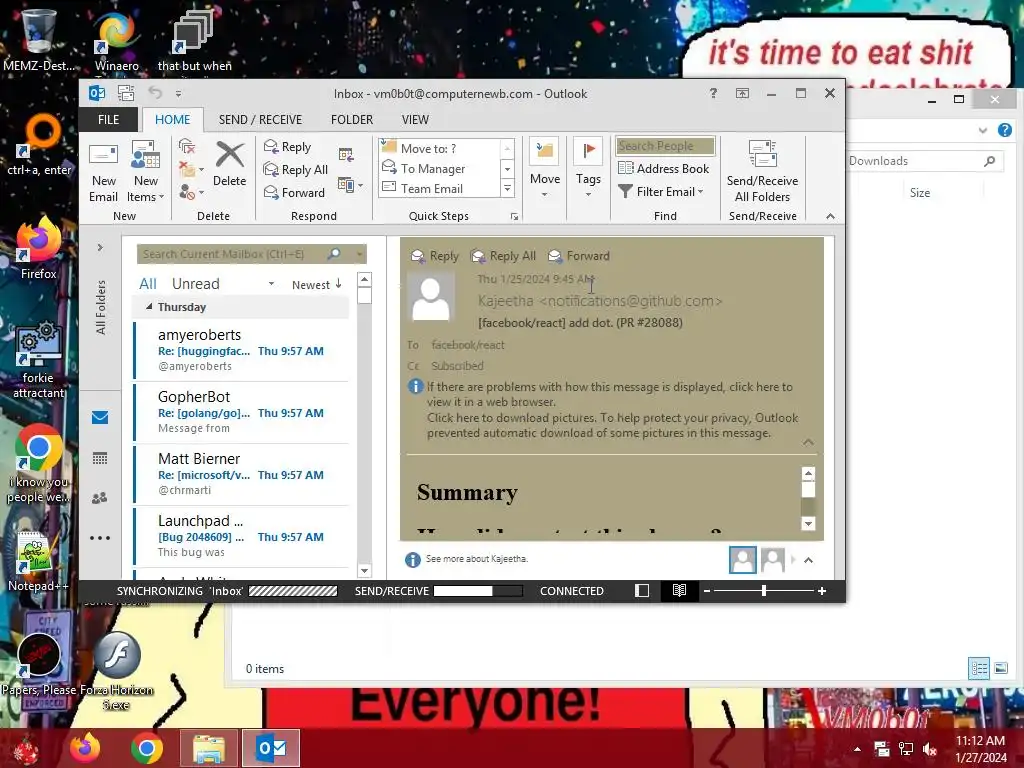Open Outlook Help question mark
The height and width of the screenshot is (768, 1024).
pos(713,93)
